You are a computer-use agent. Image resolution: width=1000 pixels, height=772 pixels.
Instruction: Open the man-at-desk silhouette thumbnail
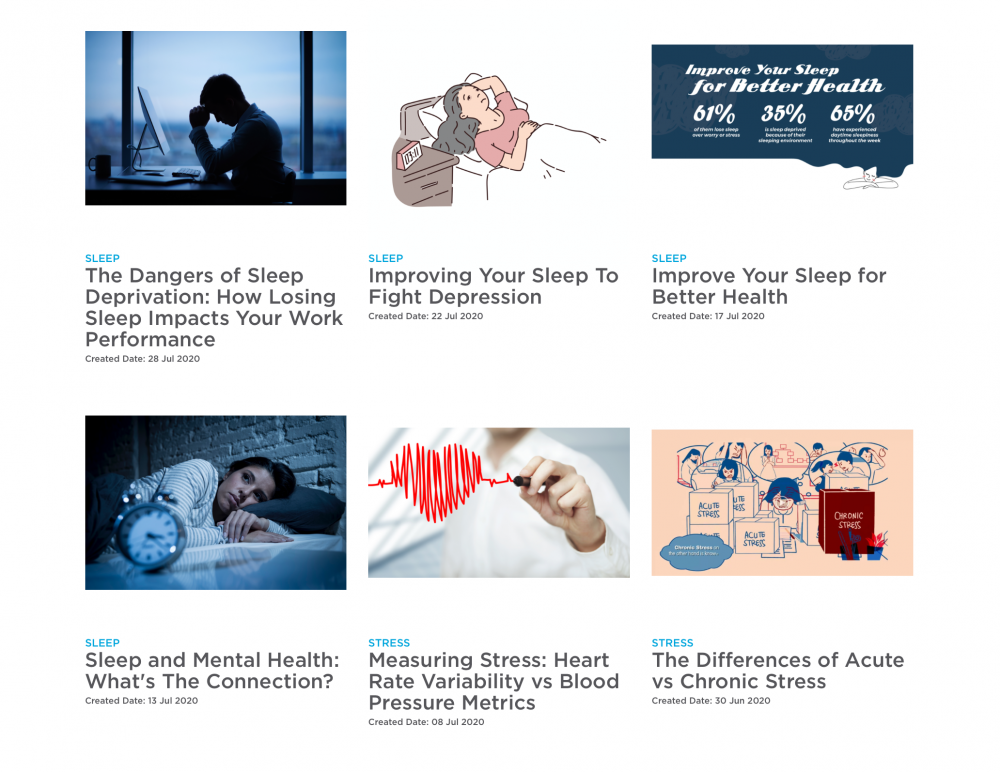coord(216,118)
